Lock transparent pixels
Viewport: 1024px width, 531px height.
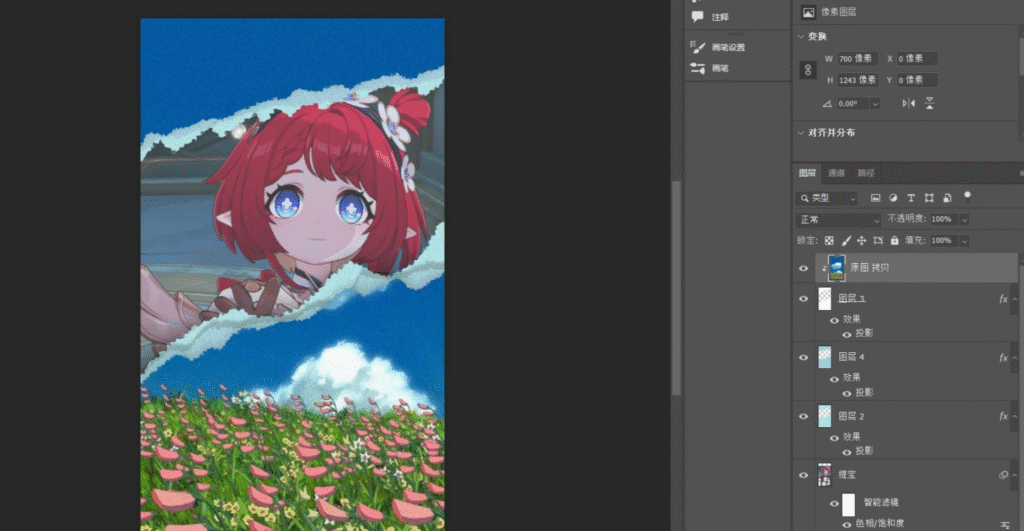(x=829, y=240)
